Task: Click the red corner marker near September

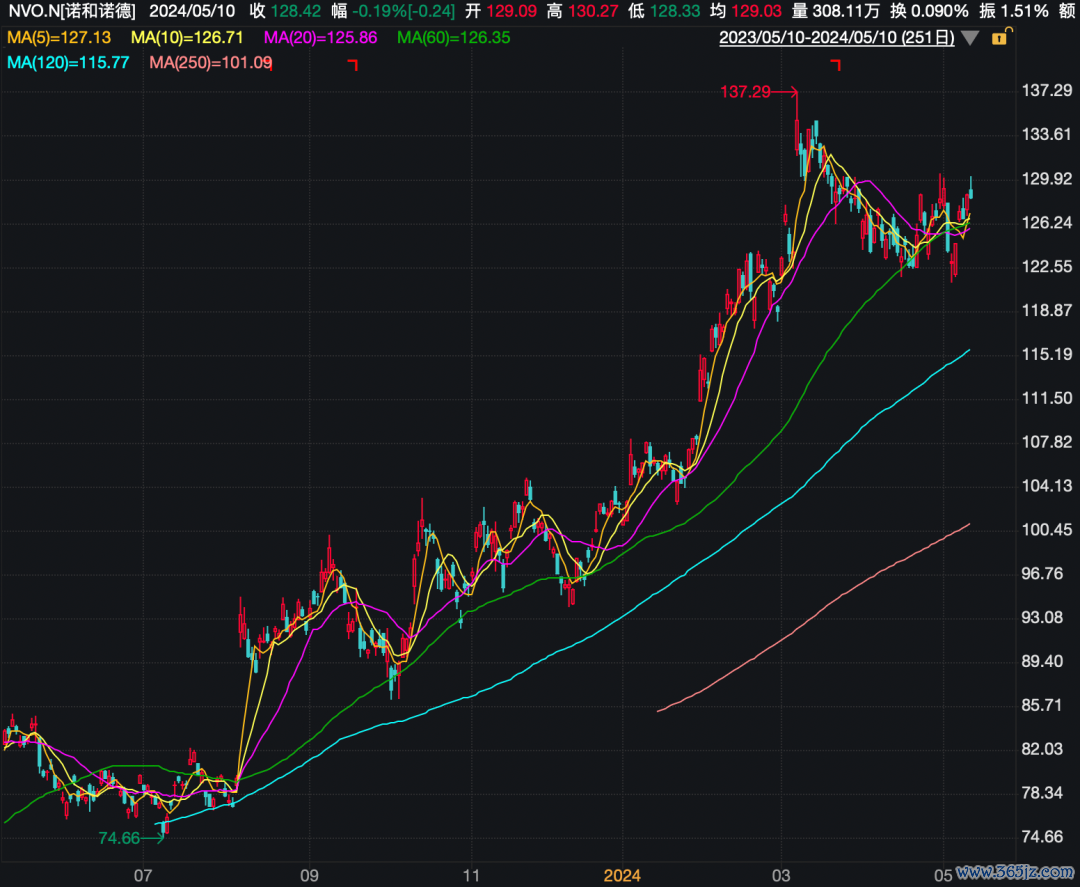Action: (352, 65)
